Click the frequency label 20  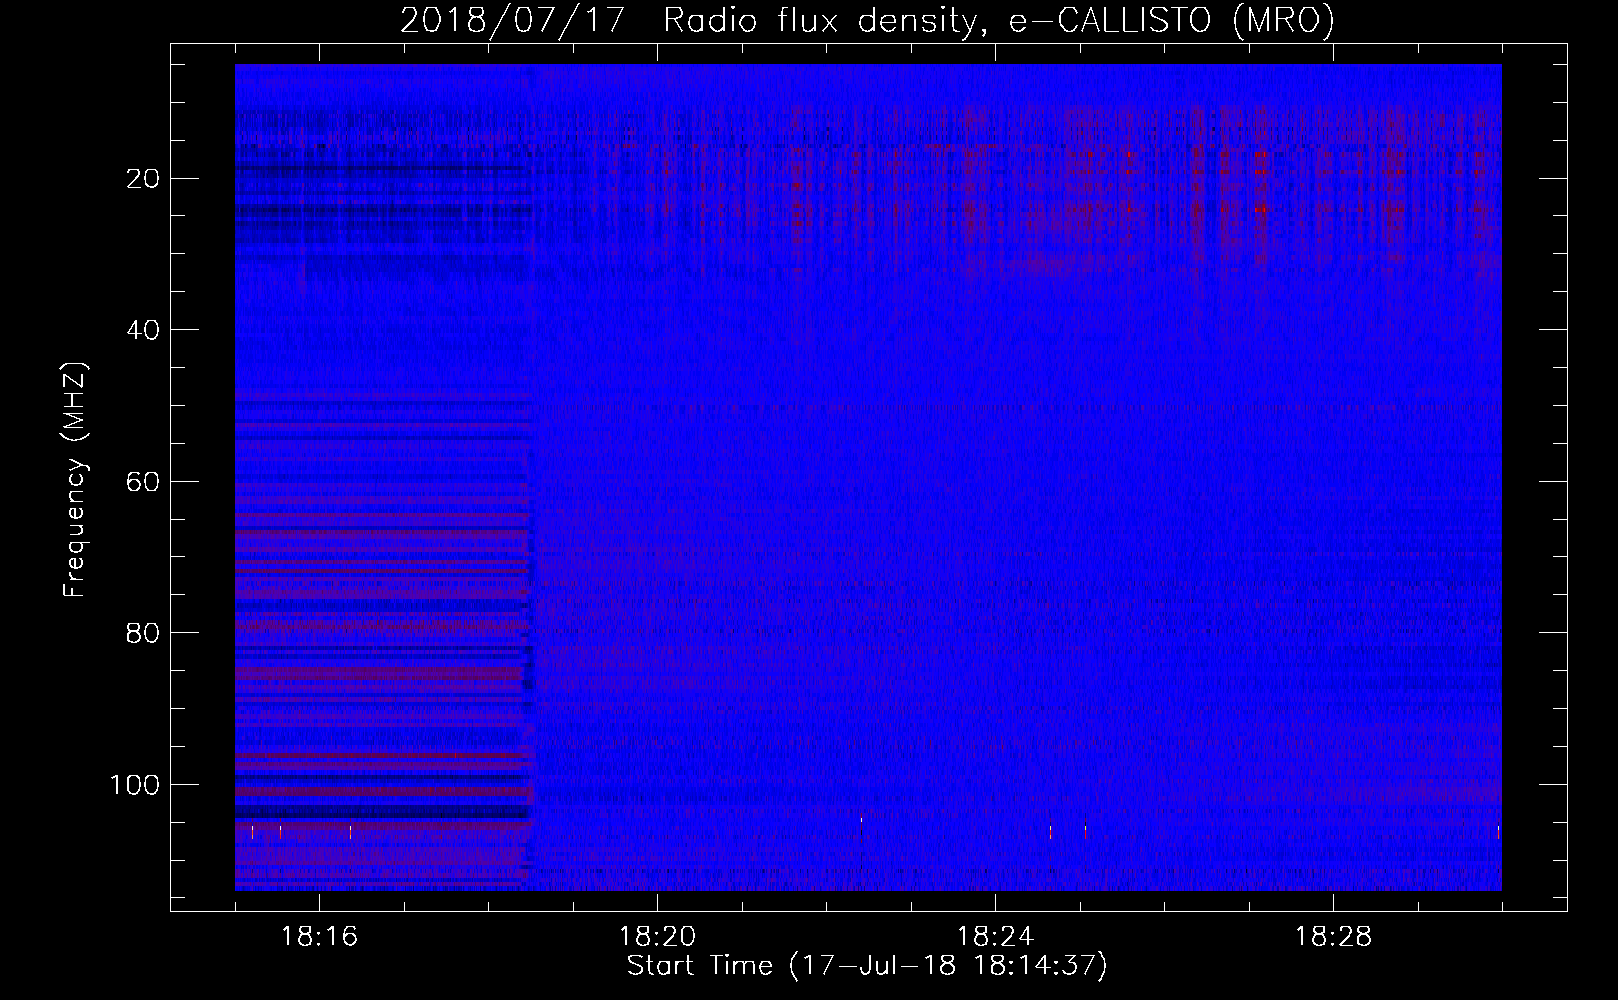pyautogui.click(x=144, y=179)
